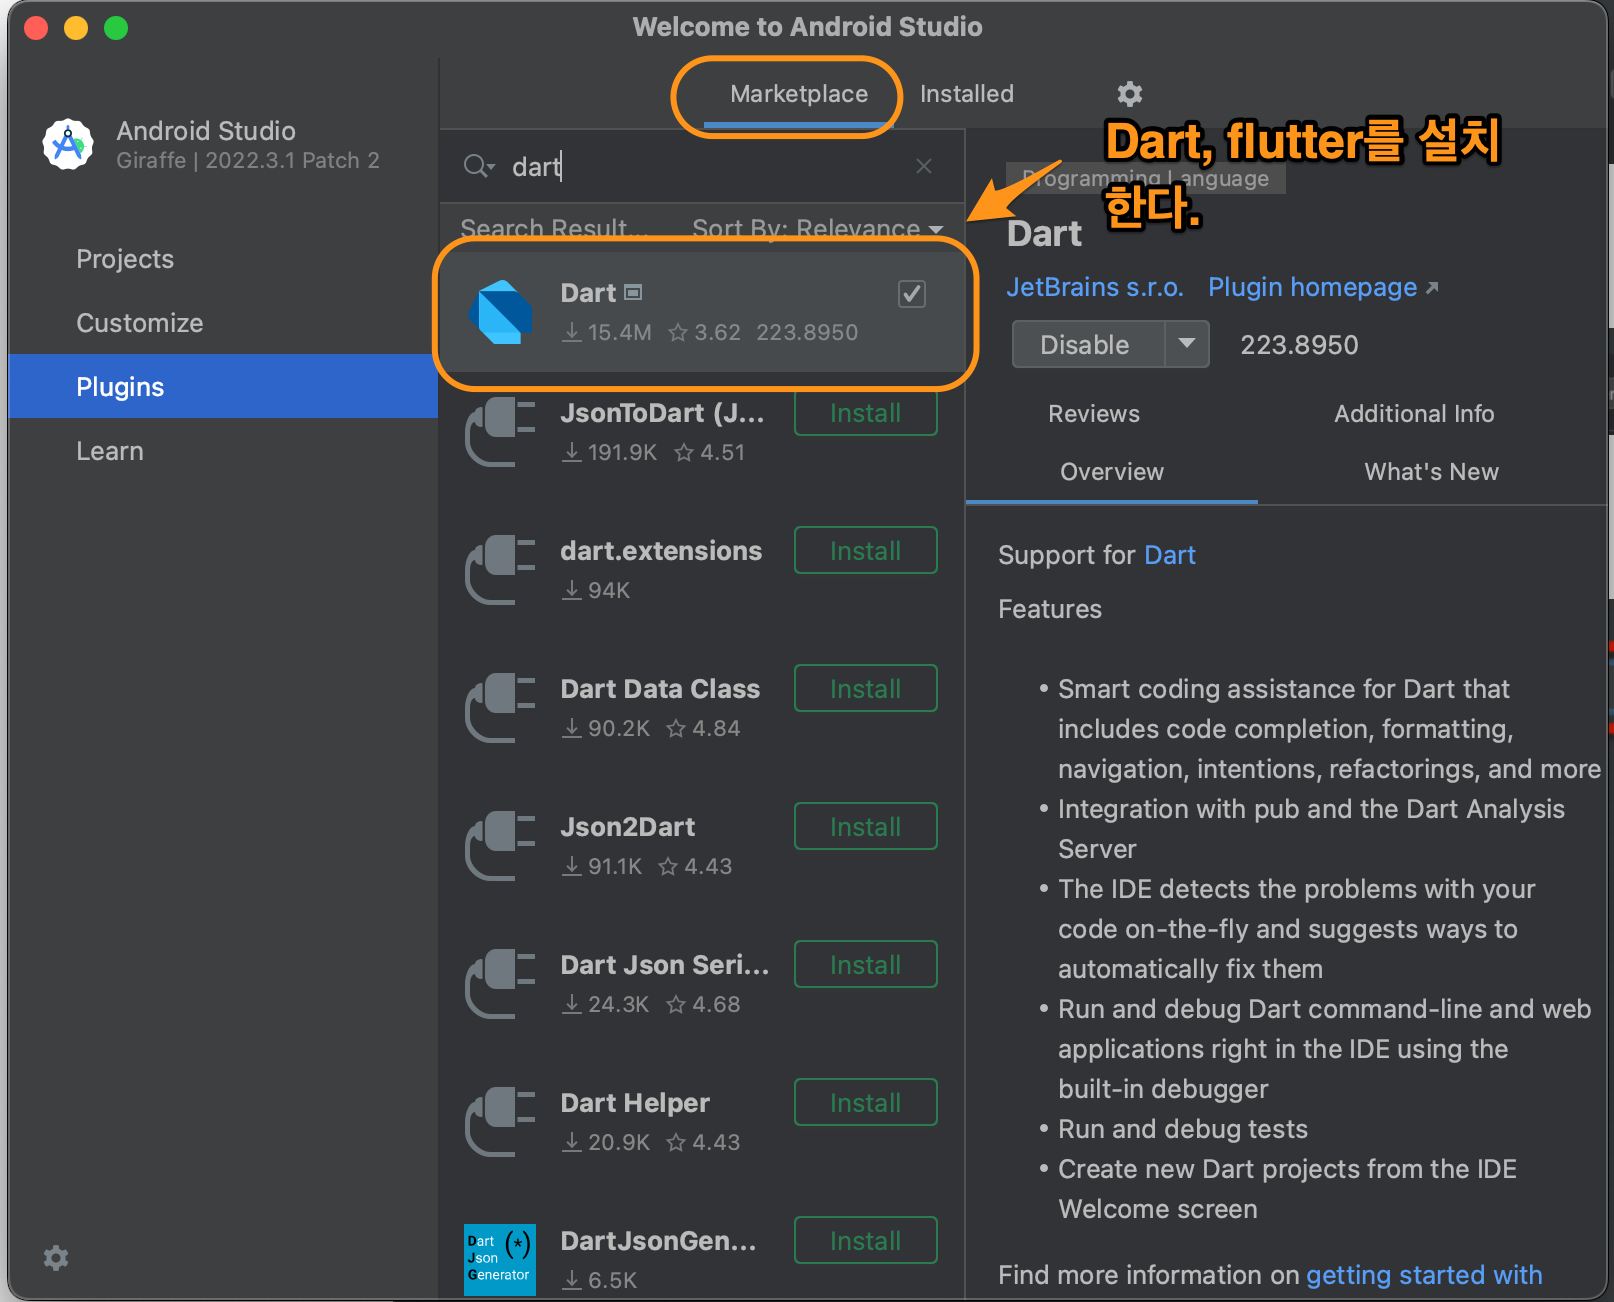Click the dart search input field
This screenshot has height=1302, width=1614.
pyautogui.click(x=600, y=166)
